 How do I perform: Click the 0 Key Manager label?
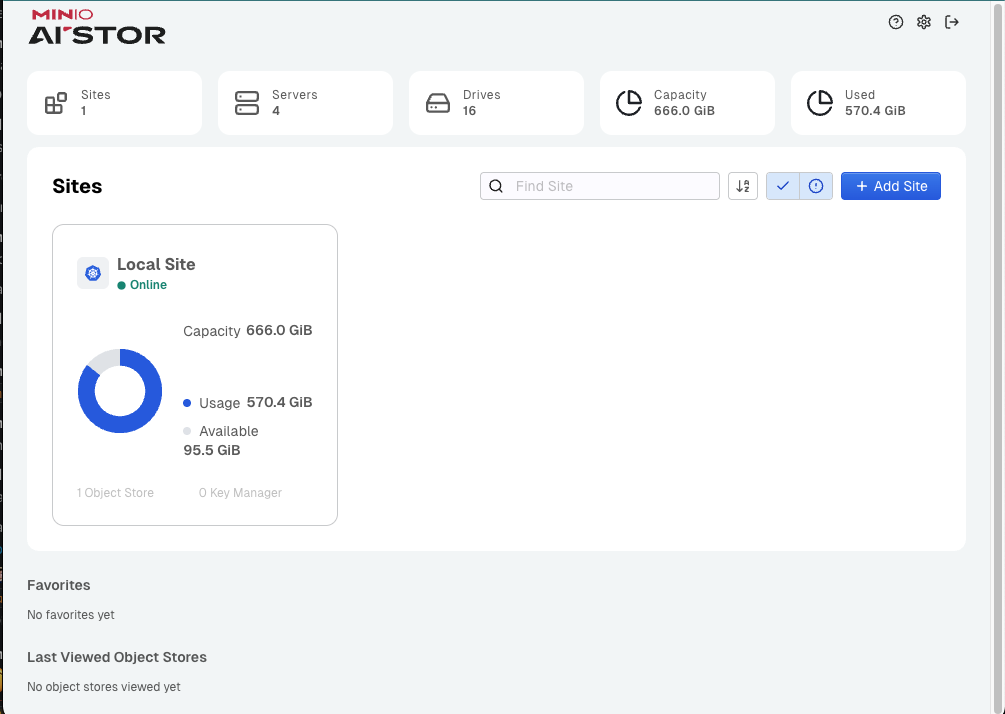[x=240, y=493]
